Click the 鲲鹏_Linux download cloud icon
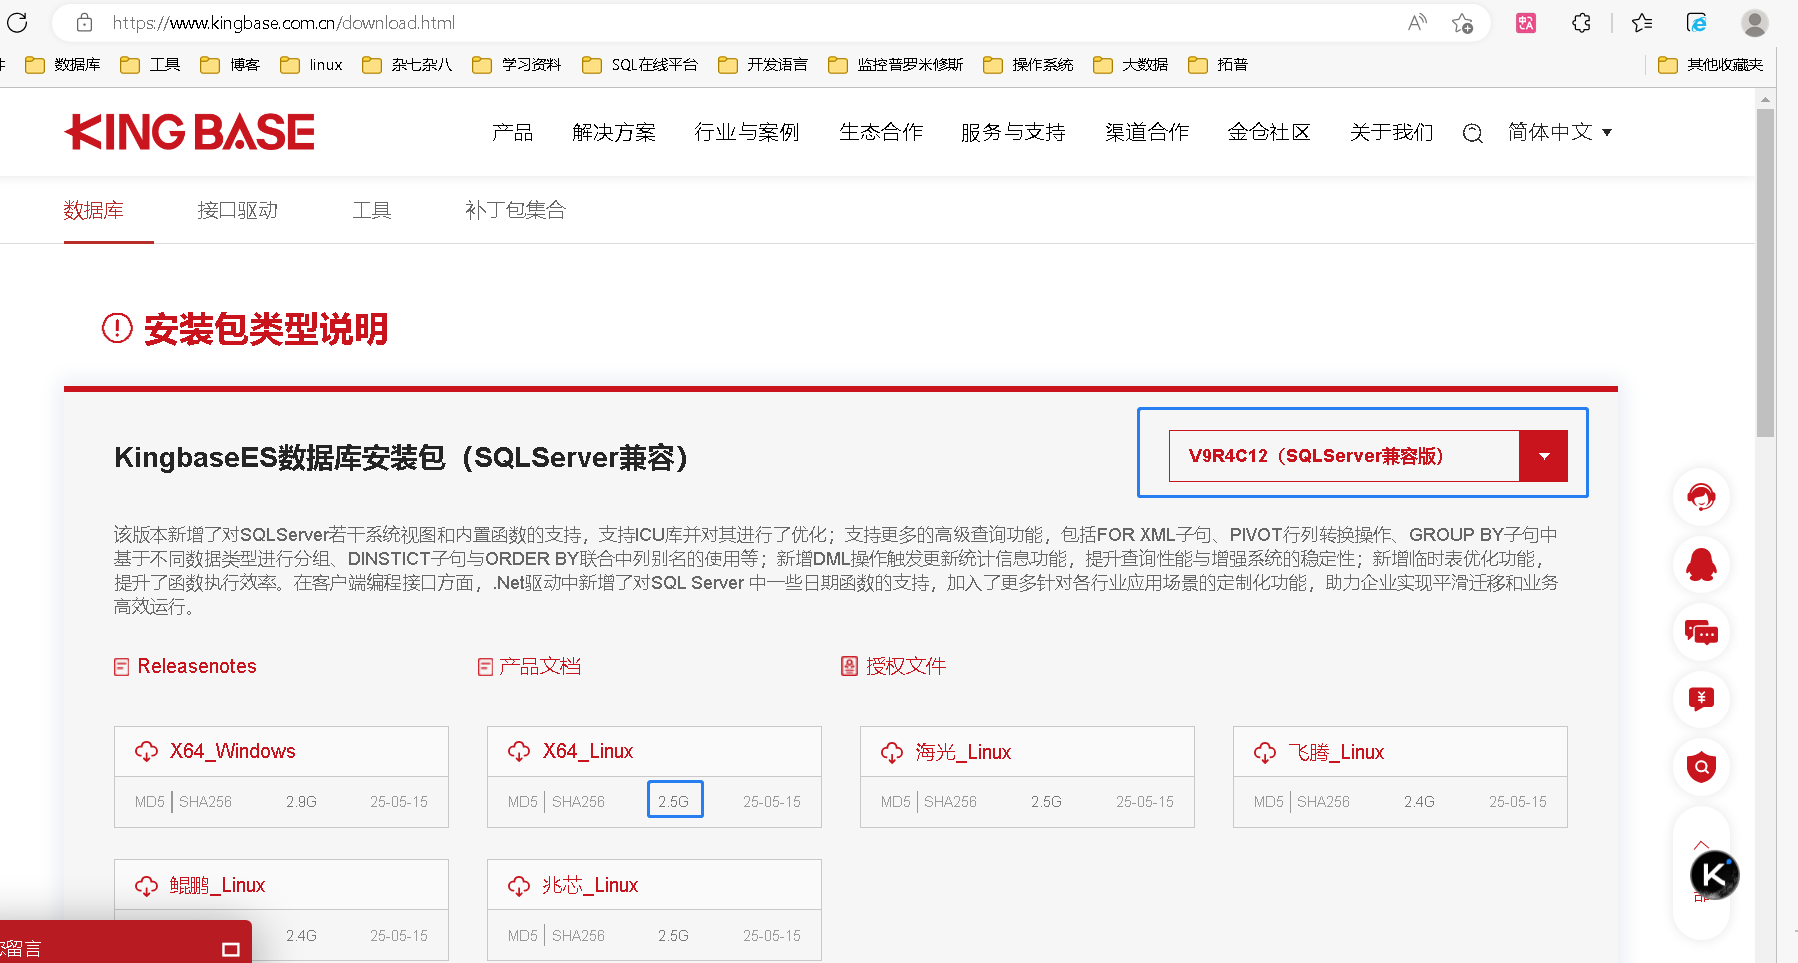The width and height of the screenshot is (1798, 963). (x=146, y=886)
